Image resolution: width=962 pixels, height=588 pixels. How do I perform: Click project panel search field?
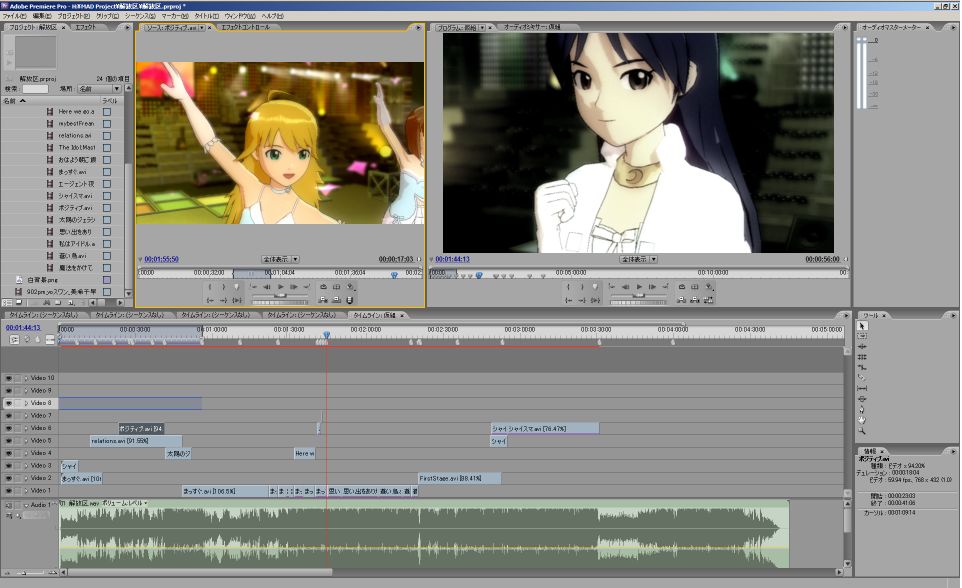click(35, 89)
